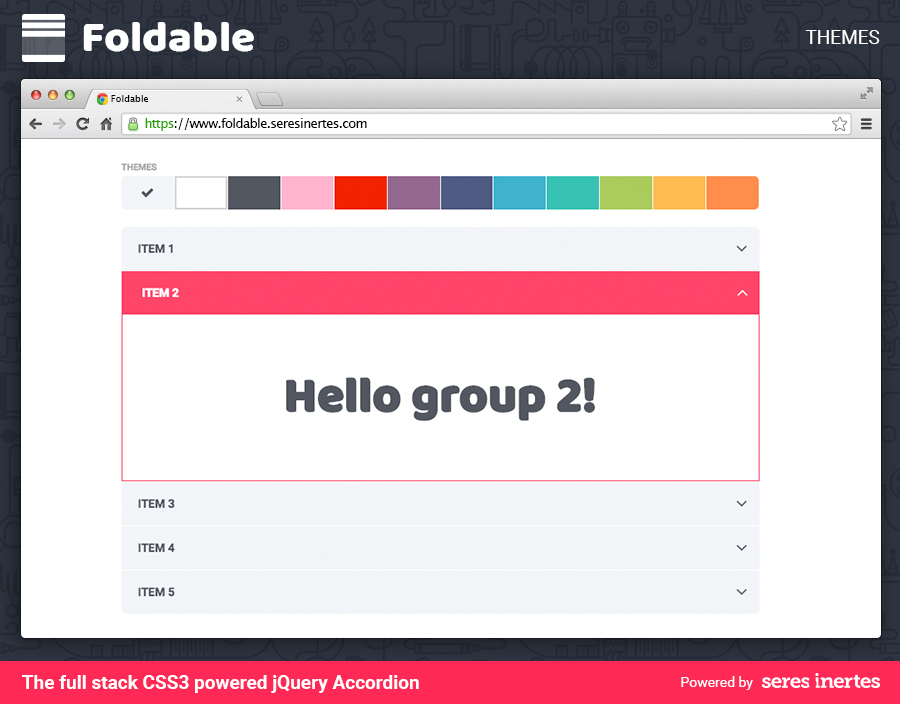Click the ITEM 2 accordion label
The height and width of the screenshot is (704, 900).
(x=160, y=293)
